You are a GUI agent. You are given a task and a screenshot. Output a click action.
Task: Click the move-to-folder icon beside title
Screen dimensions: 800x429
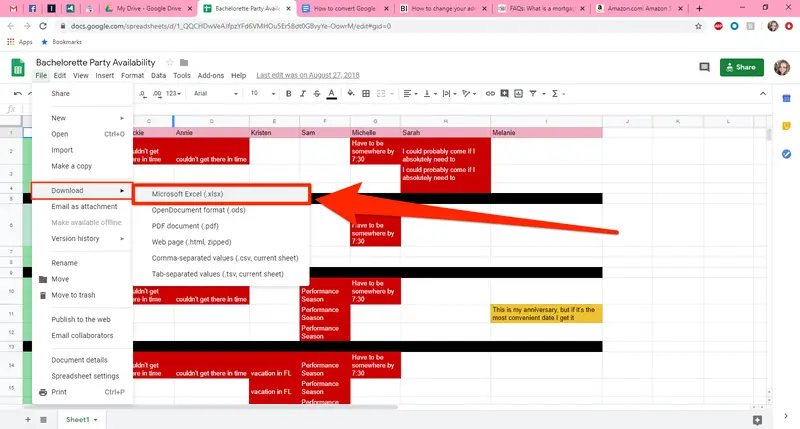[x=184, y=62]
